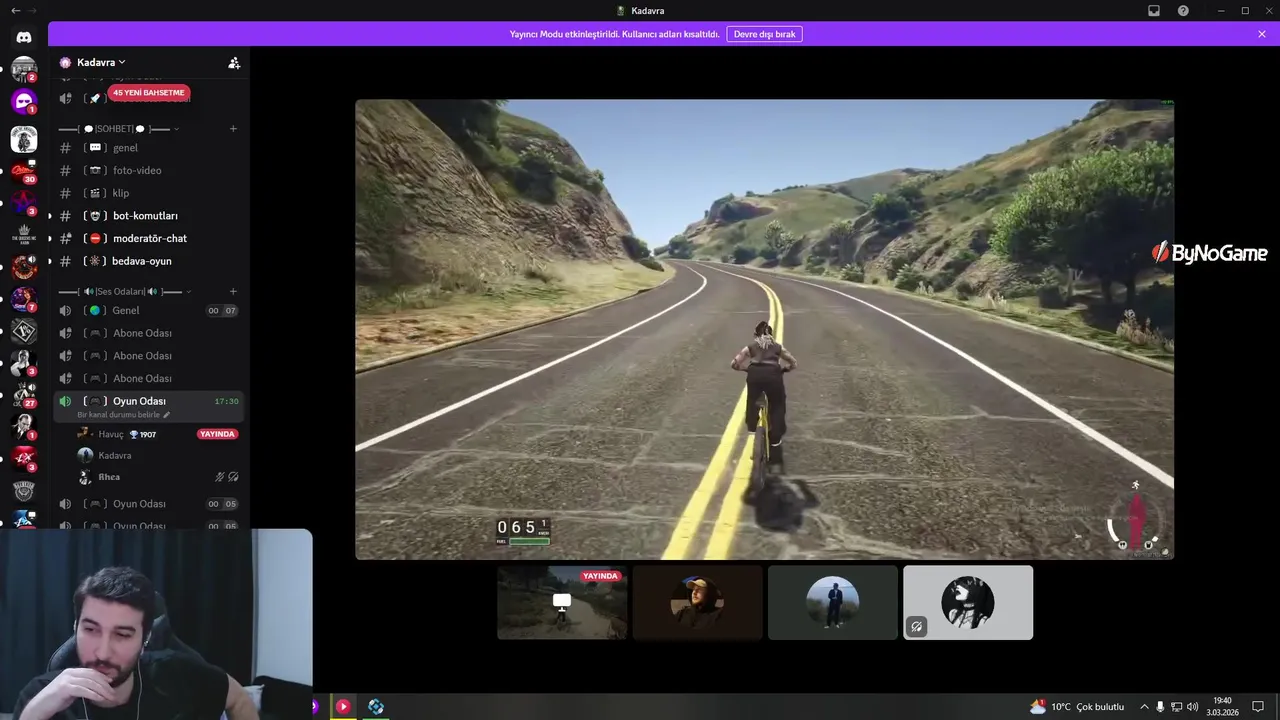Click Devre dışı bırak button
The width and height of the screenshot is (1280, 720).
[x=765, y=34]
